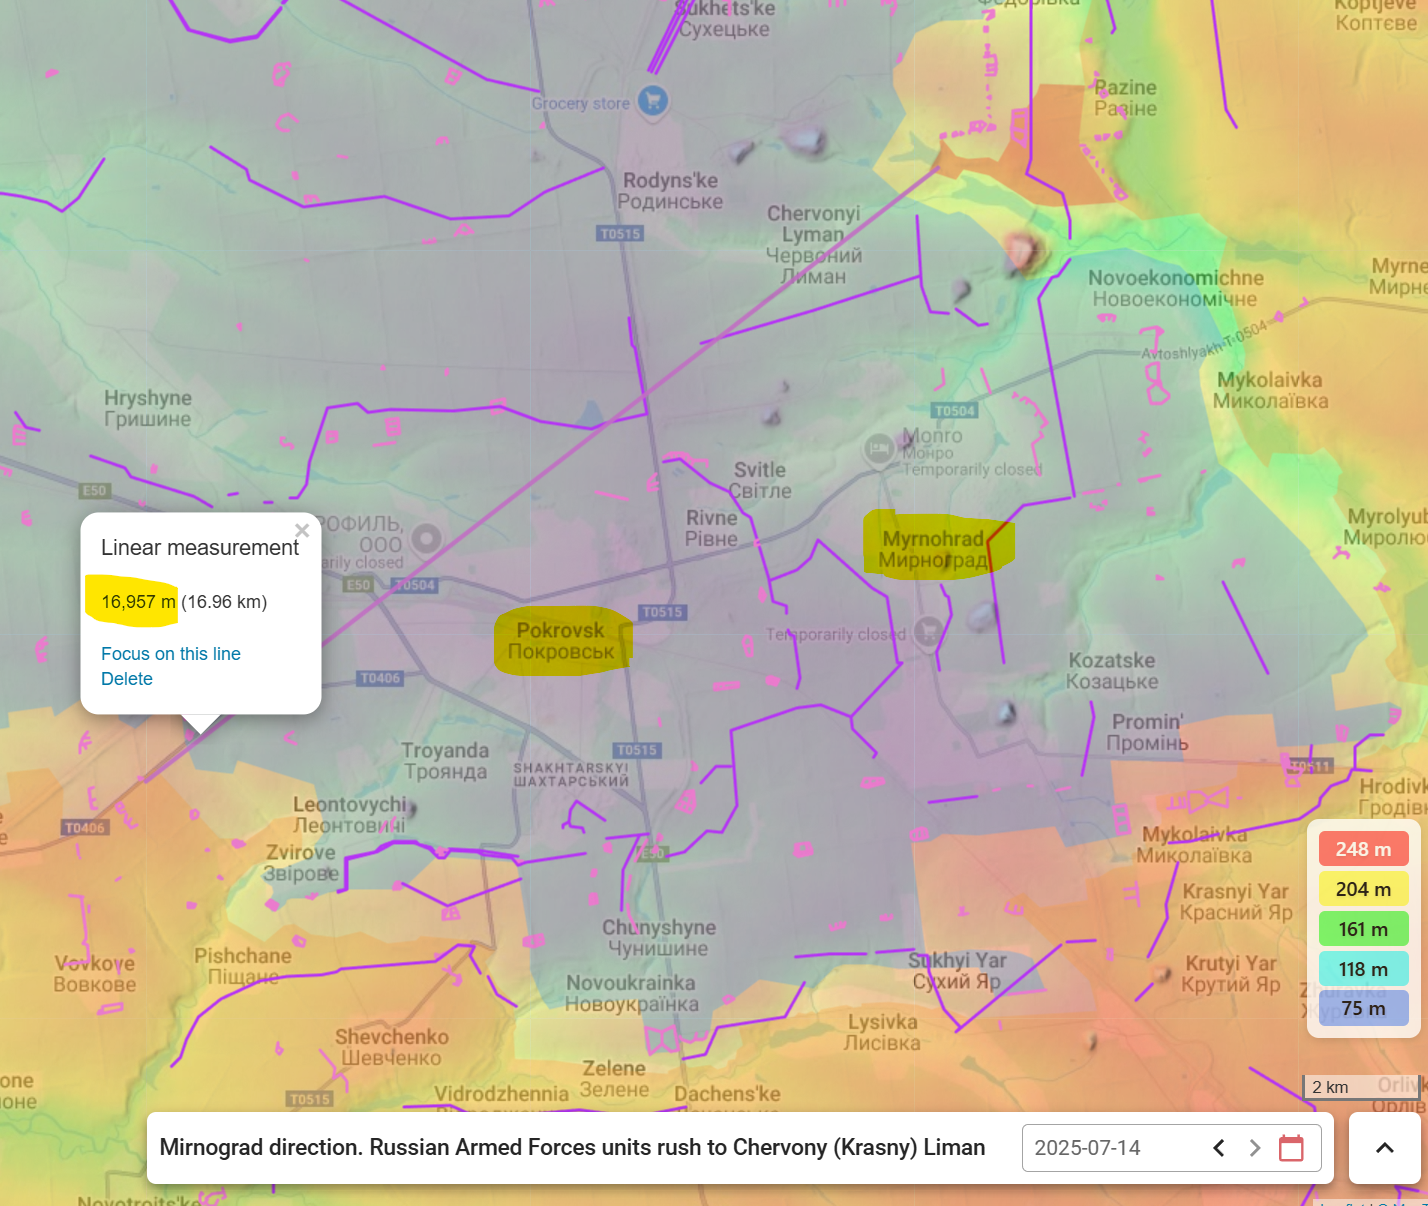Click the 2 km scale bar
The image size is (1428, 1206).
[x=1361, y=1087]
